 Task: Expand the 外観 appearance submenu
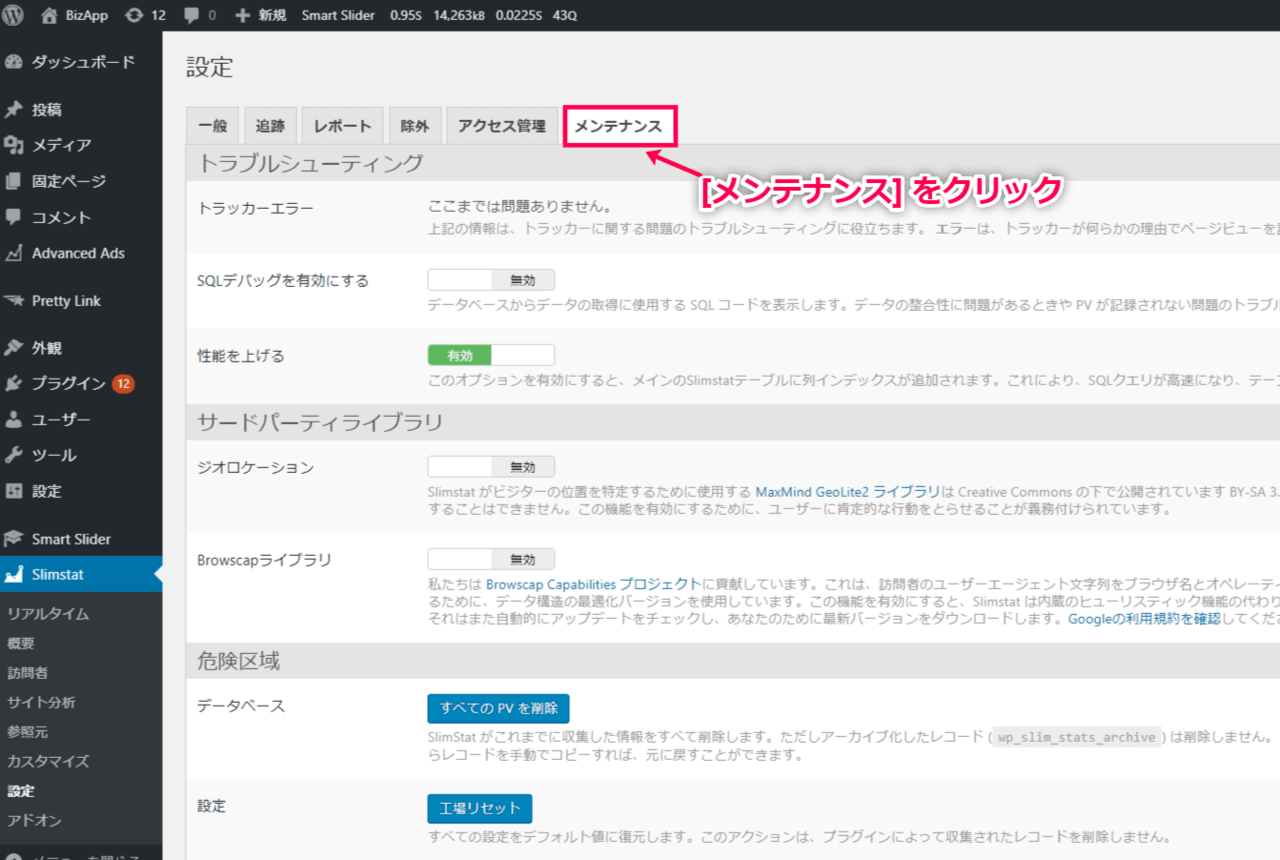coord(46,348)
